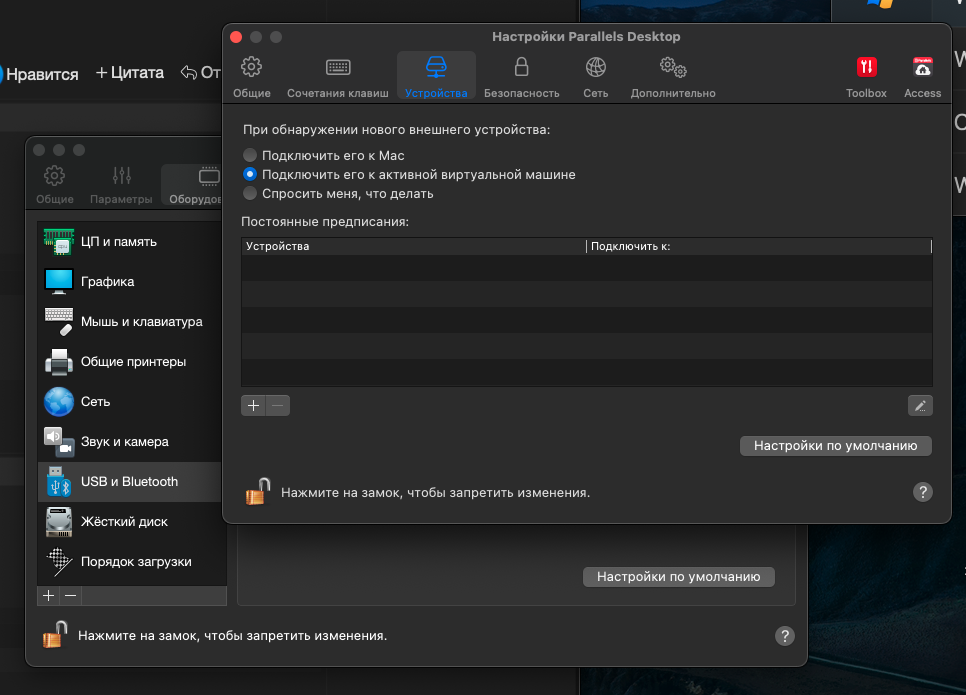
Task: Click the pencil edit button below table
Action: pos(919,405)
